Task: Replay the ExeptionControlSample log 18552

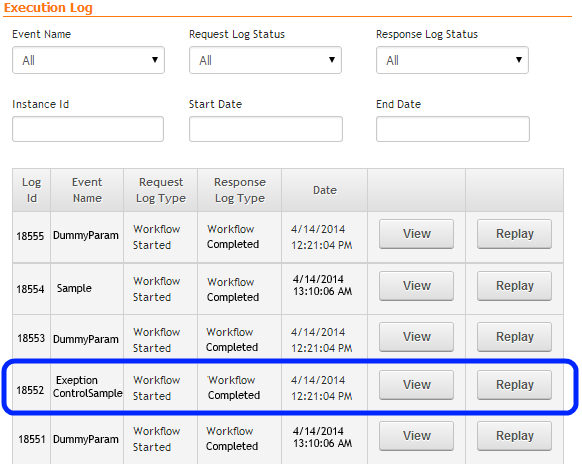Action: tap(514, 385)
